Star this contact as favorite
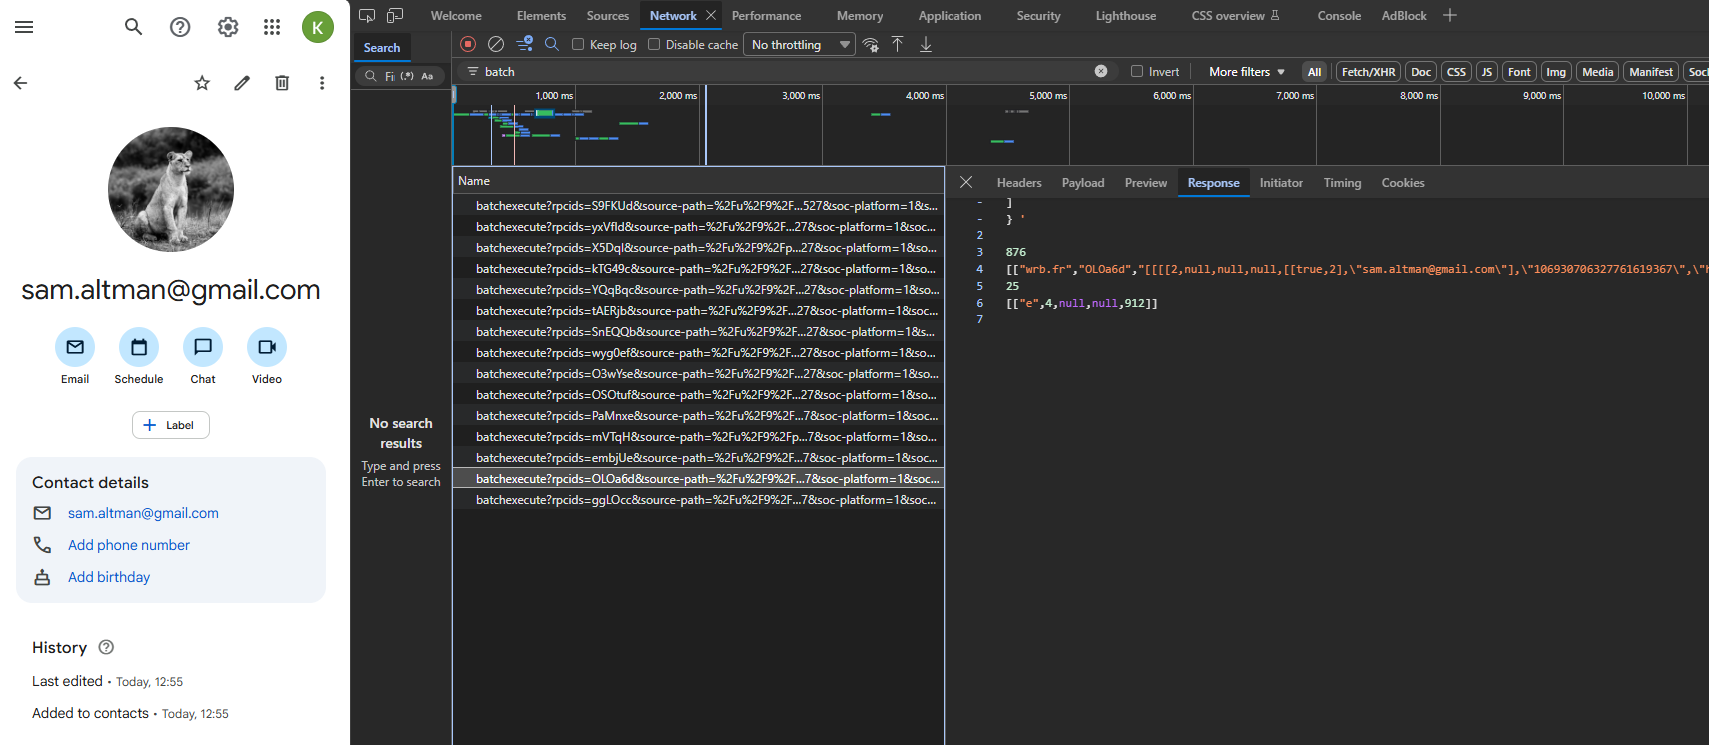 202,83
